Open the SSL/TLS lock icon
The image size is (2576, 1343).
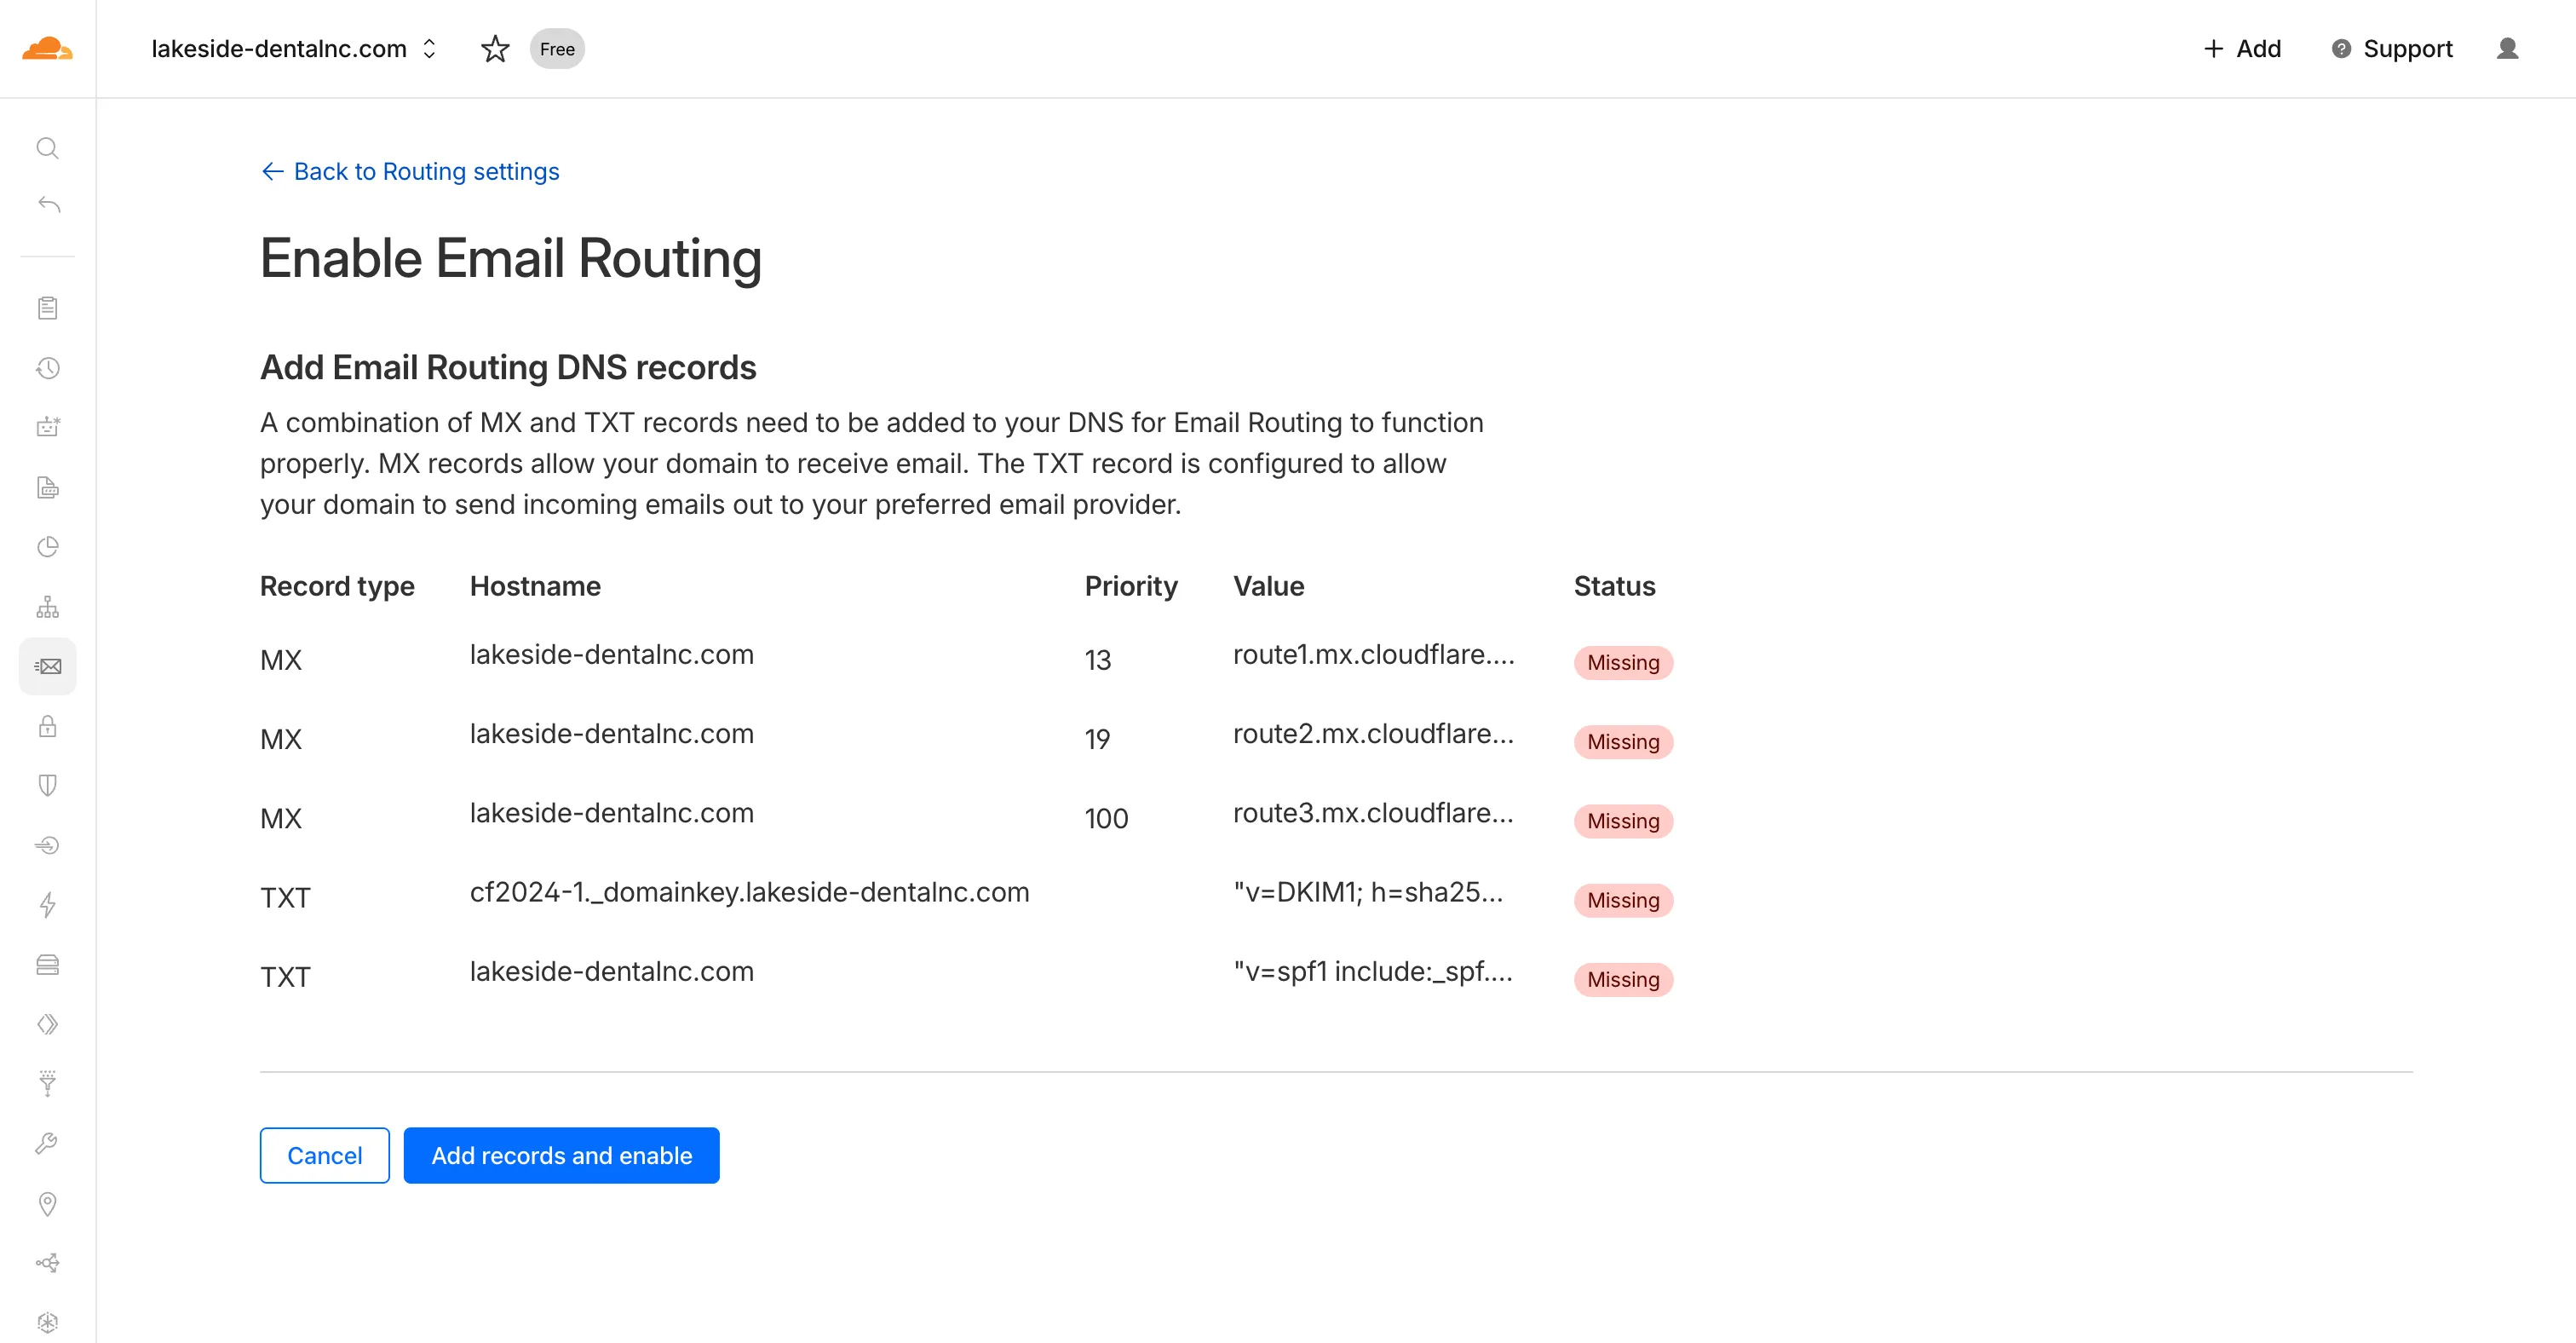tap(47, 726)
